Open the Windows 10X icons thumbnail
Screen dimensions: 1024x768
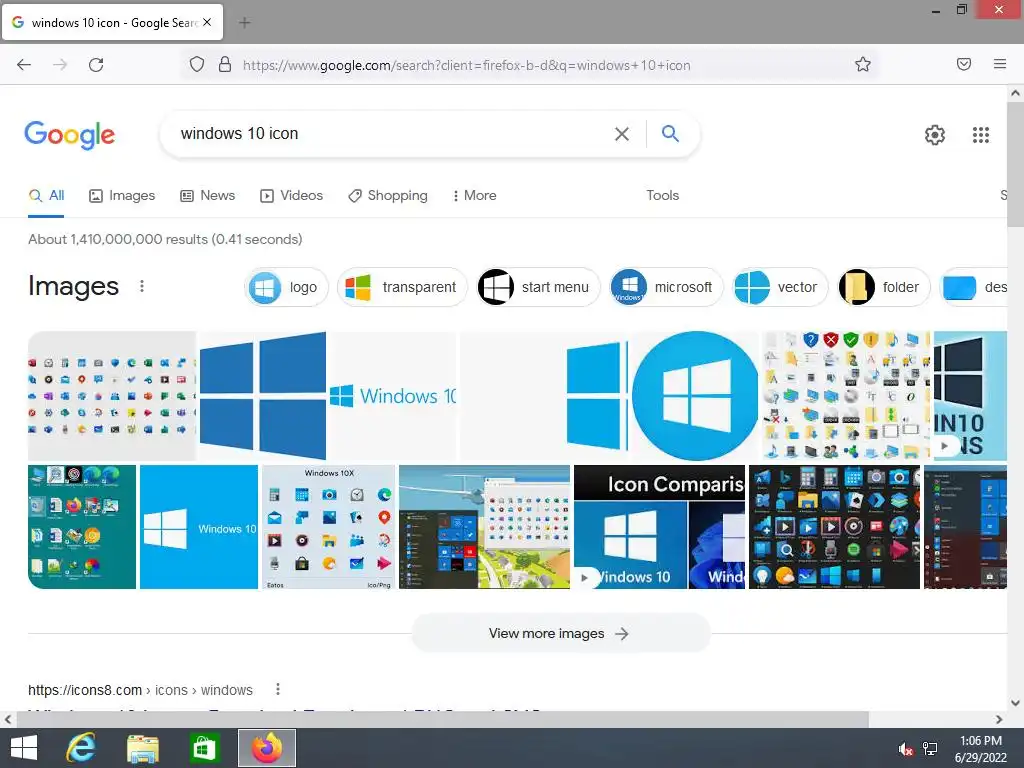(x=328, y=526)
